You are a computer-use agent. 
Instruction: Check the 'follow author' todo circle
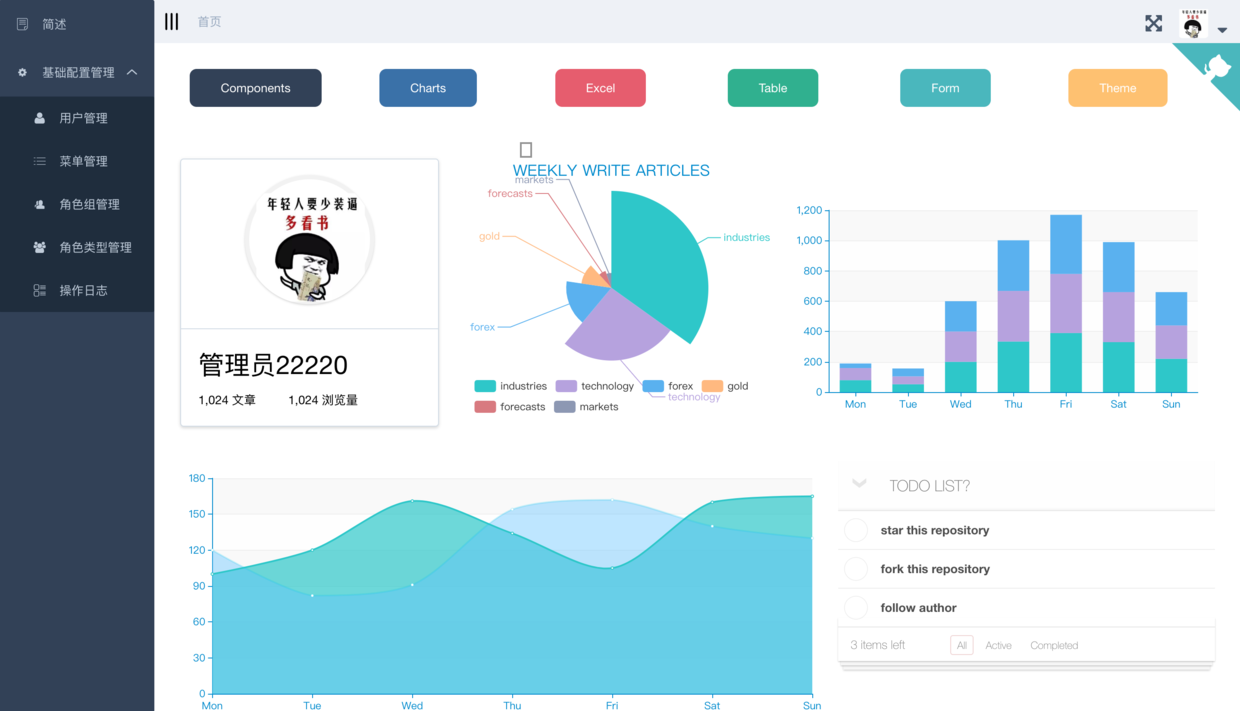click(x=856, y=607)
